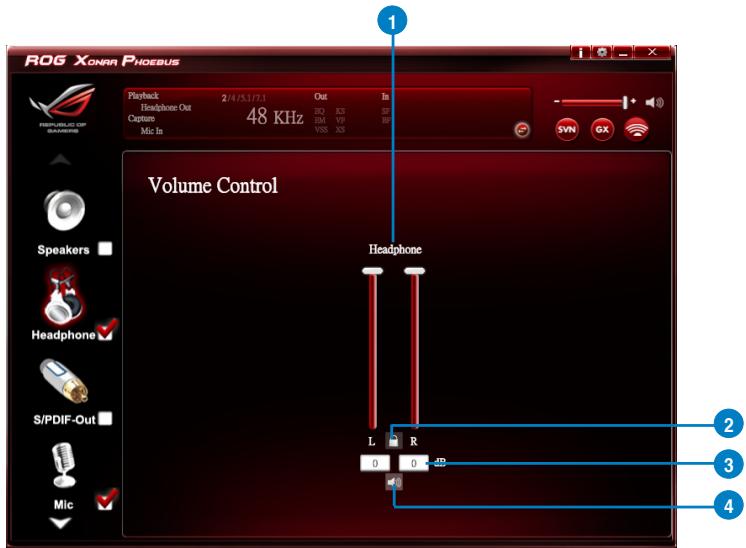Click the Volume Control heading
Viewport: 746px width, 548px height.
click(213, 186)
